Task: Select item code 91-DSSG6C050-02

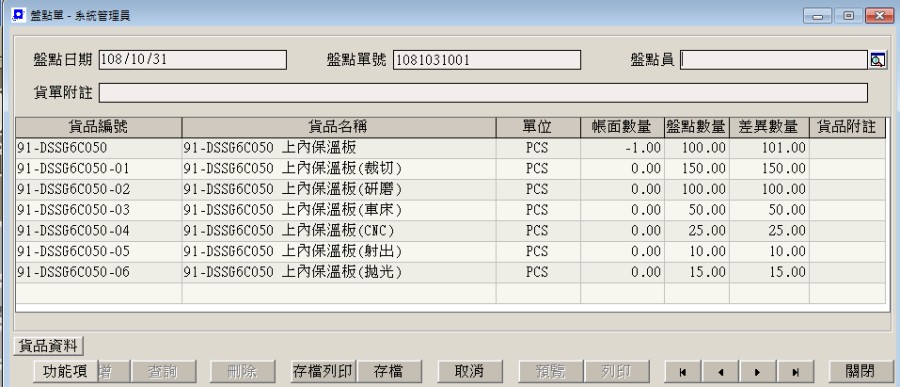Action: (x=98, y=189)
